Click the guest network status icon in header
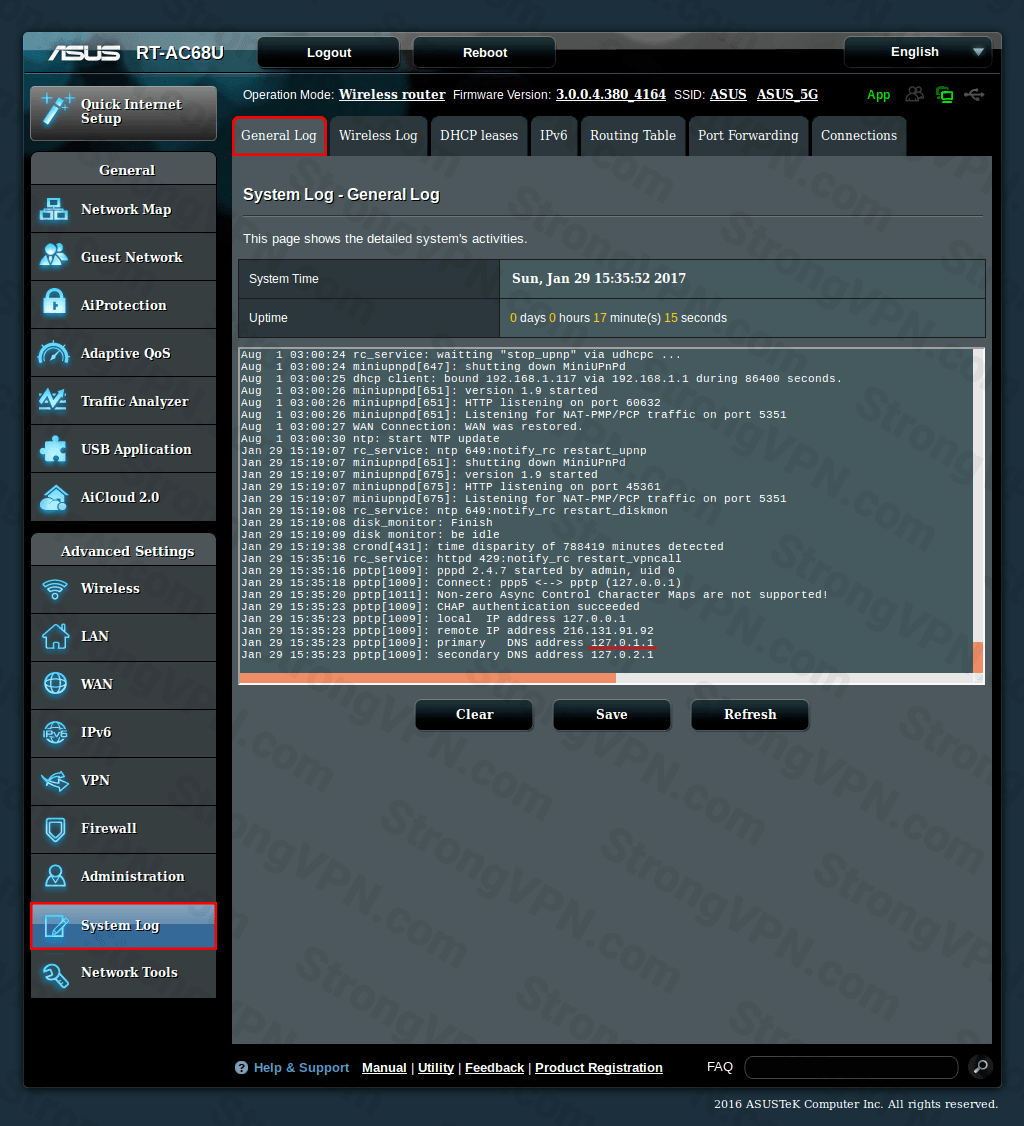Image resolution: width=1024 pixels, height=1126 pixels. pyautogui.click(x=915, y=94)
